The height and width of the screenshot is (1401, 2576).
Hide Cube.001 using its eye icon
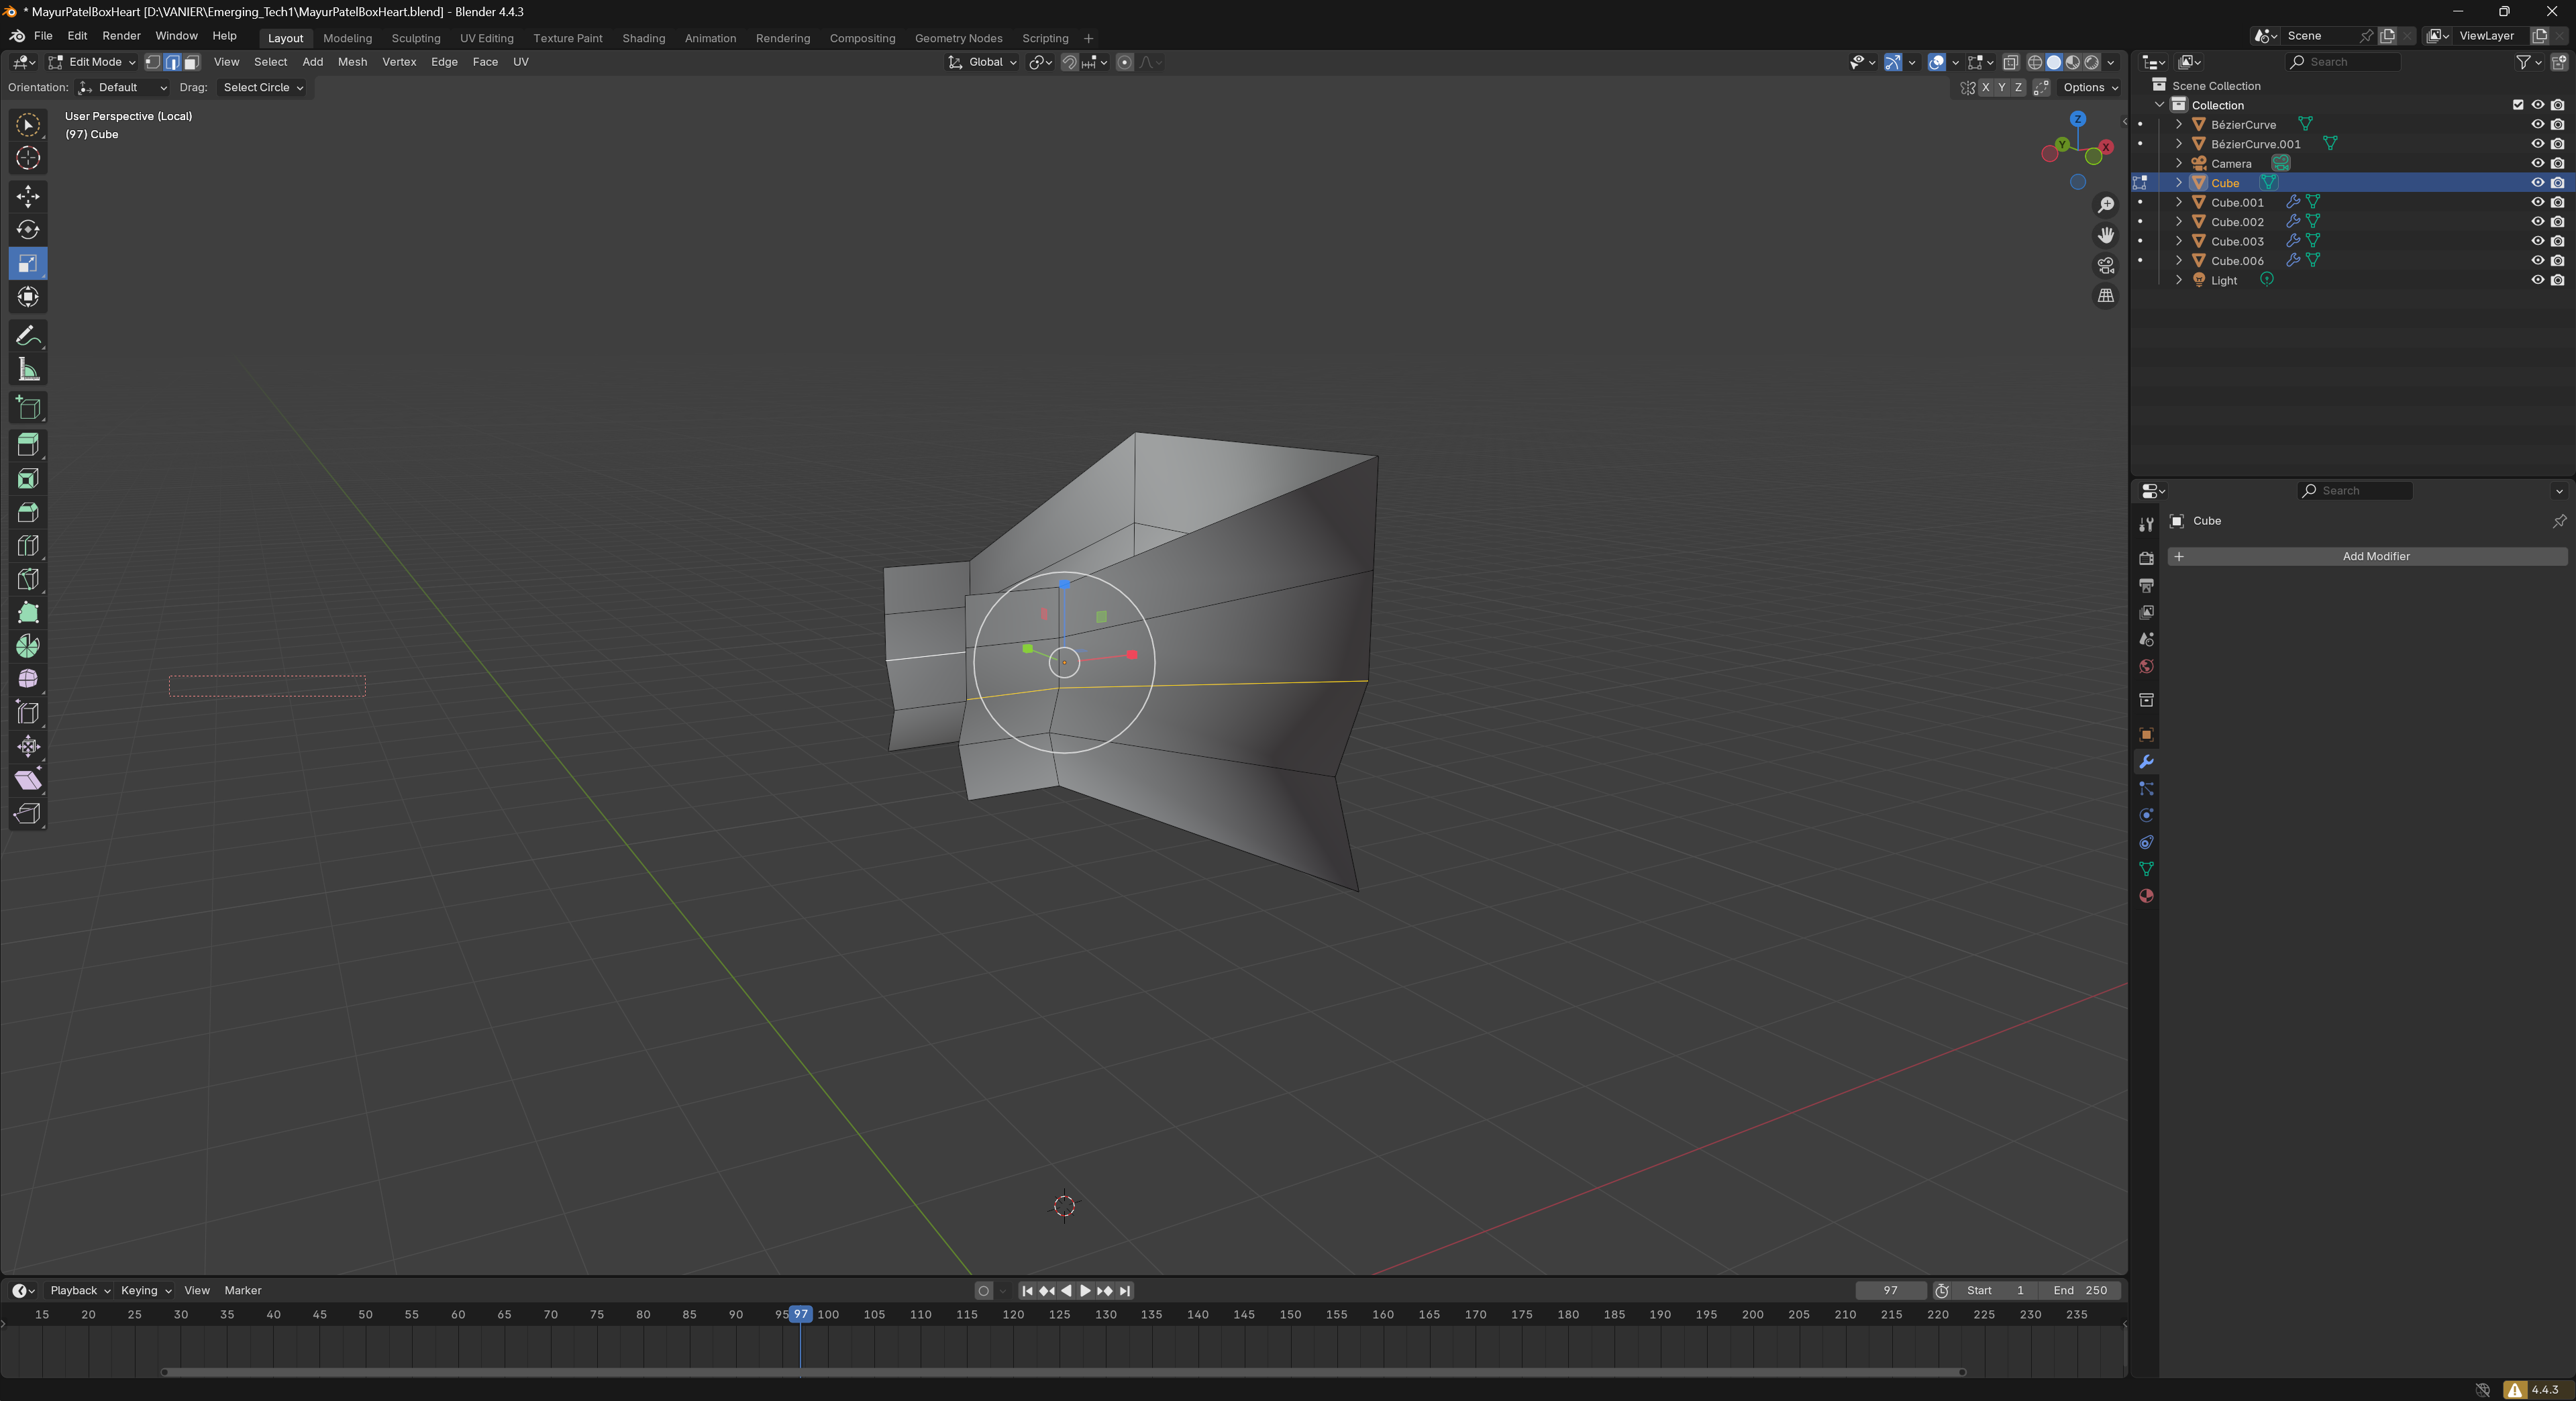point(2537,202)
